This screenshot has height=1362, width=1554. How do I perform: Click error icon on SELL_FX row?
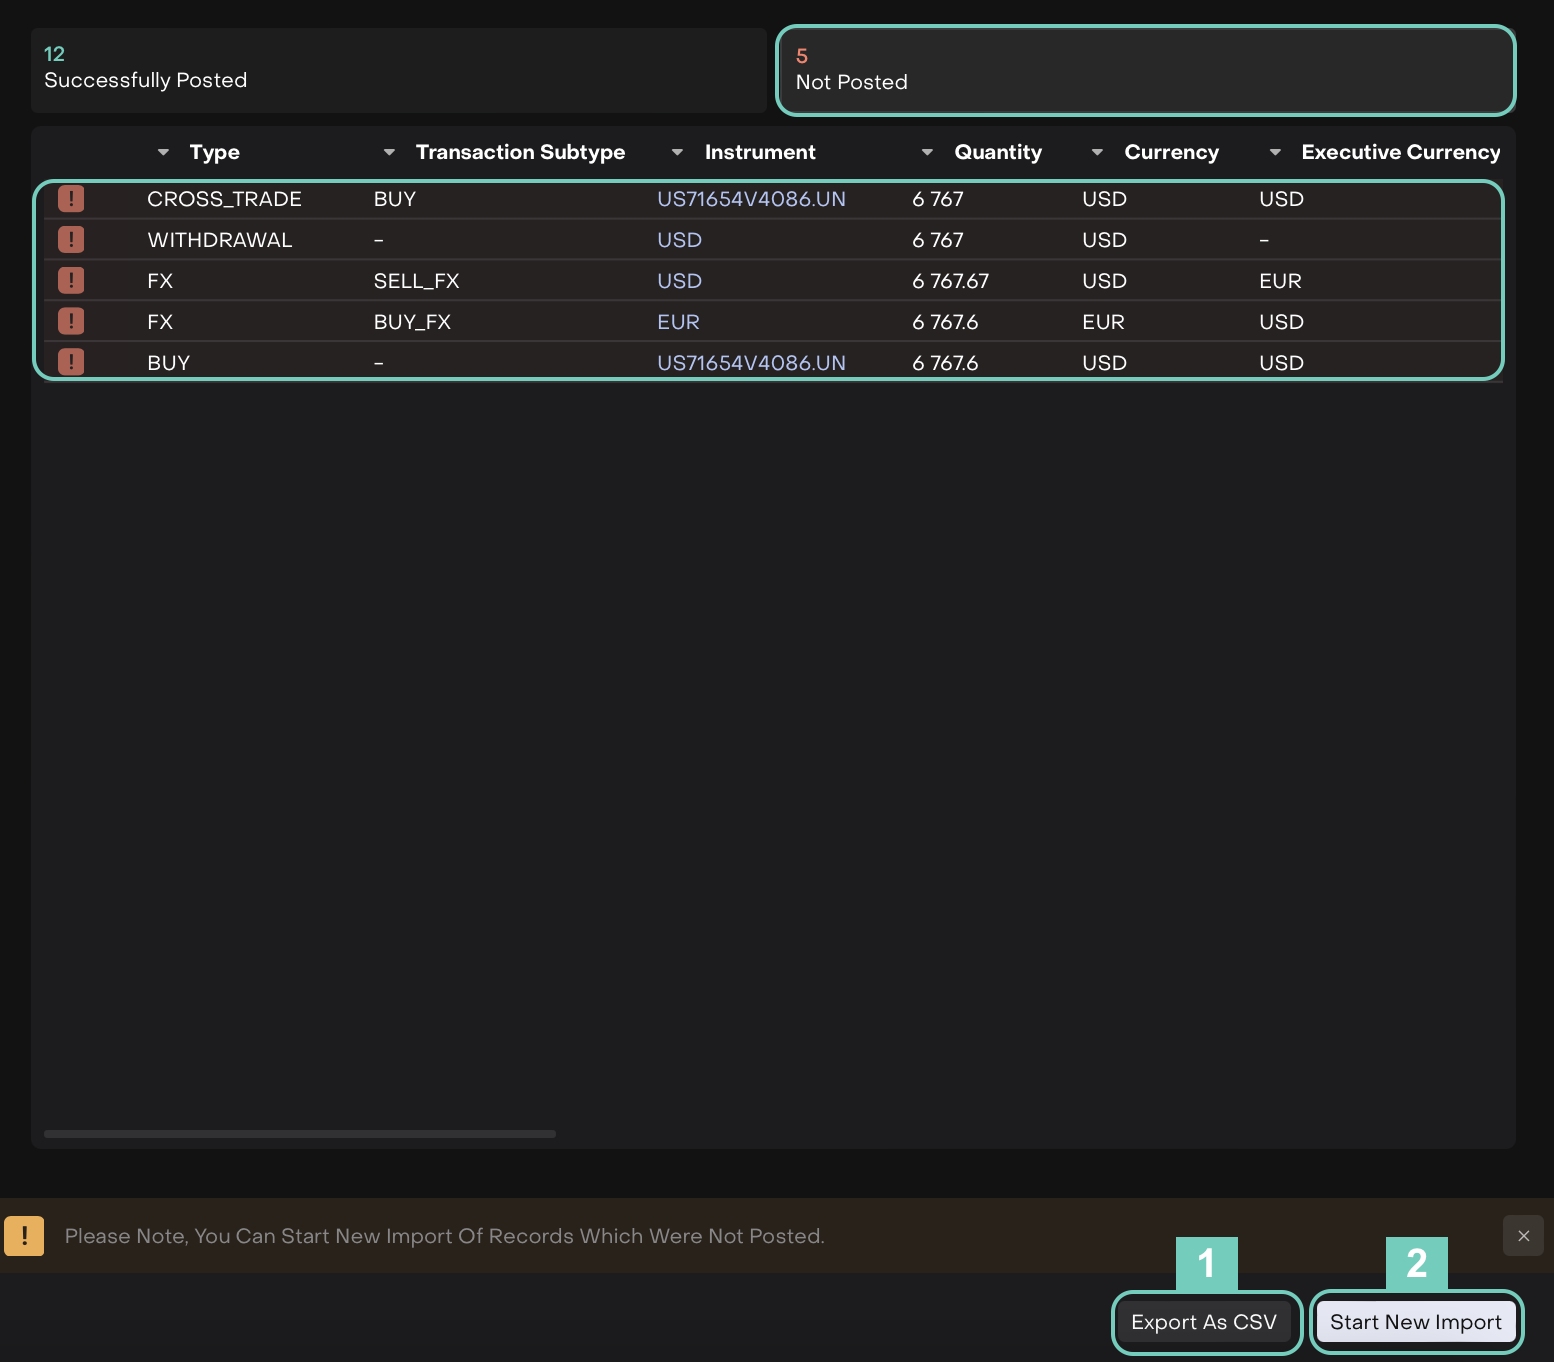tap(71, 281)
